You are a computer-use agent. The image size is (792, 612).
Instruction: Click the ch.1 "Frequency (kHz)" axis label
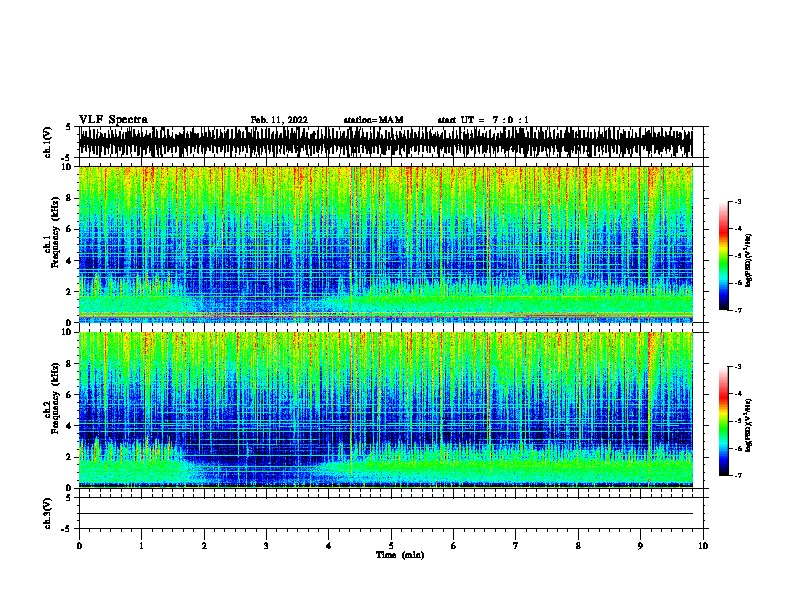click(x=55, y=233)
